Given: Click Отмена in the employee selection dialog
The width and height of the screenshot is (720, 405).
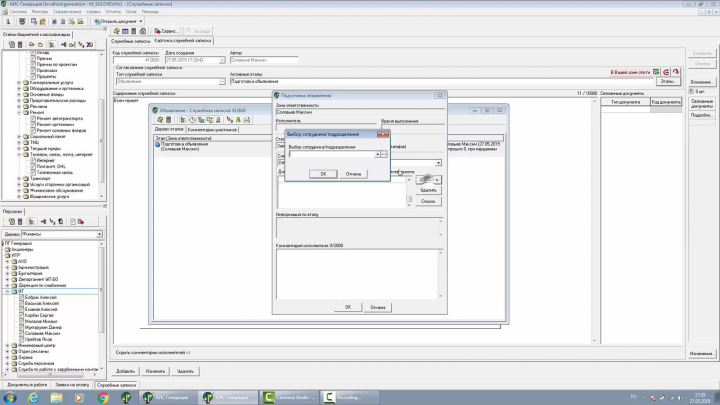Looking at the screenshot, I should (353, 174).
